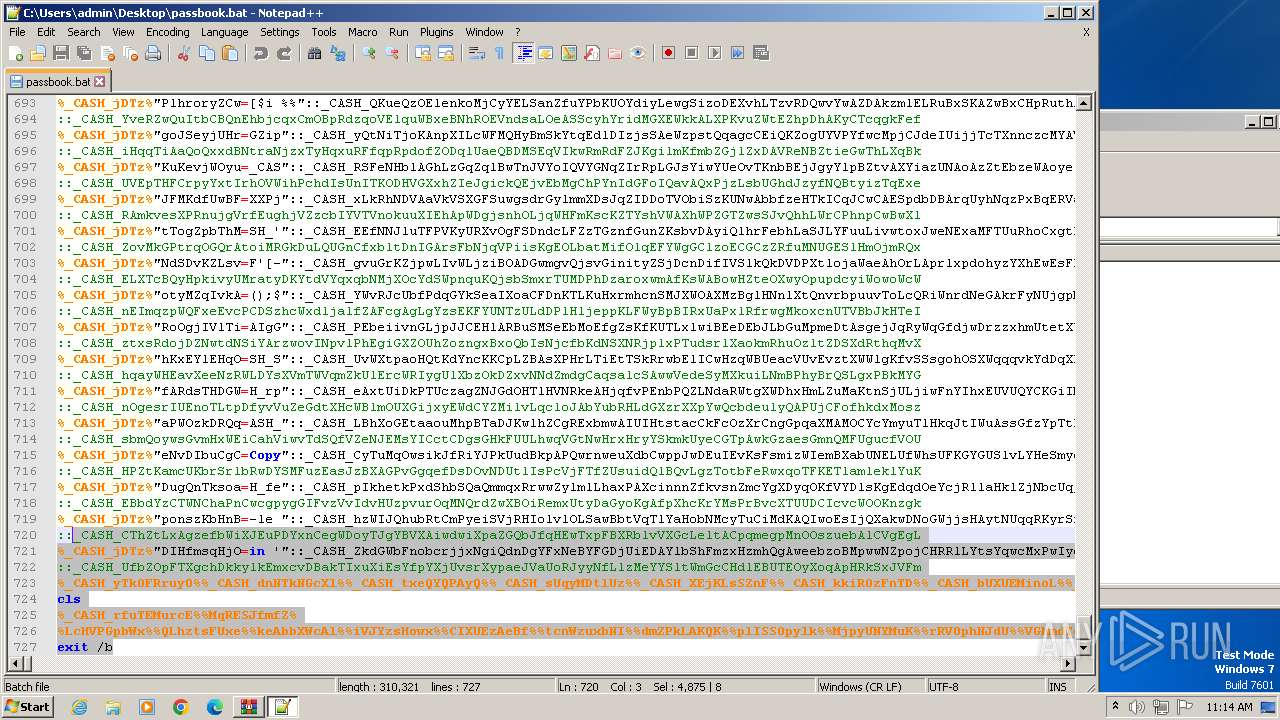Toggle monitoring with eye icon
This screenshot has height=720, width=1280.
637,53
